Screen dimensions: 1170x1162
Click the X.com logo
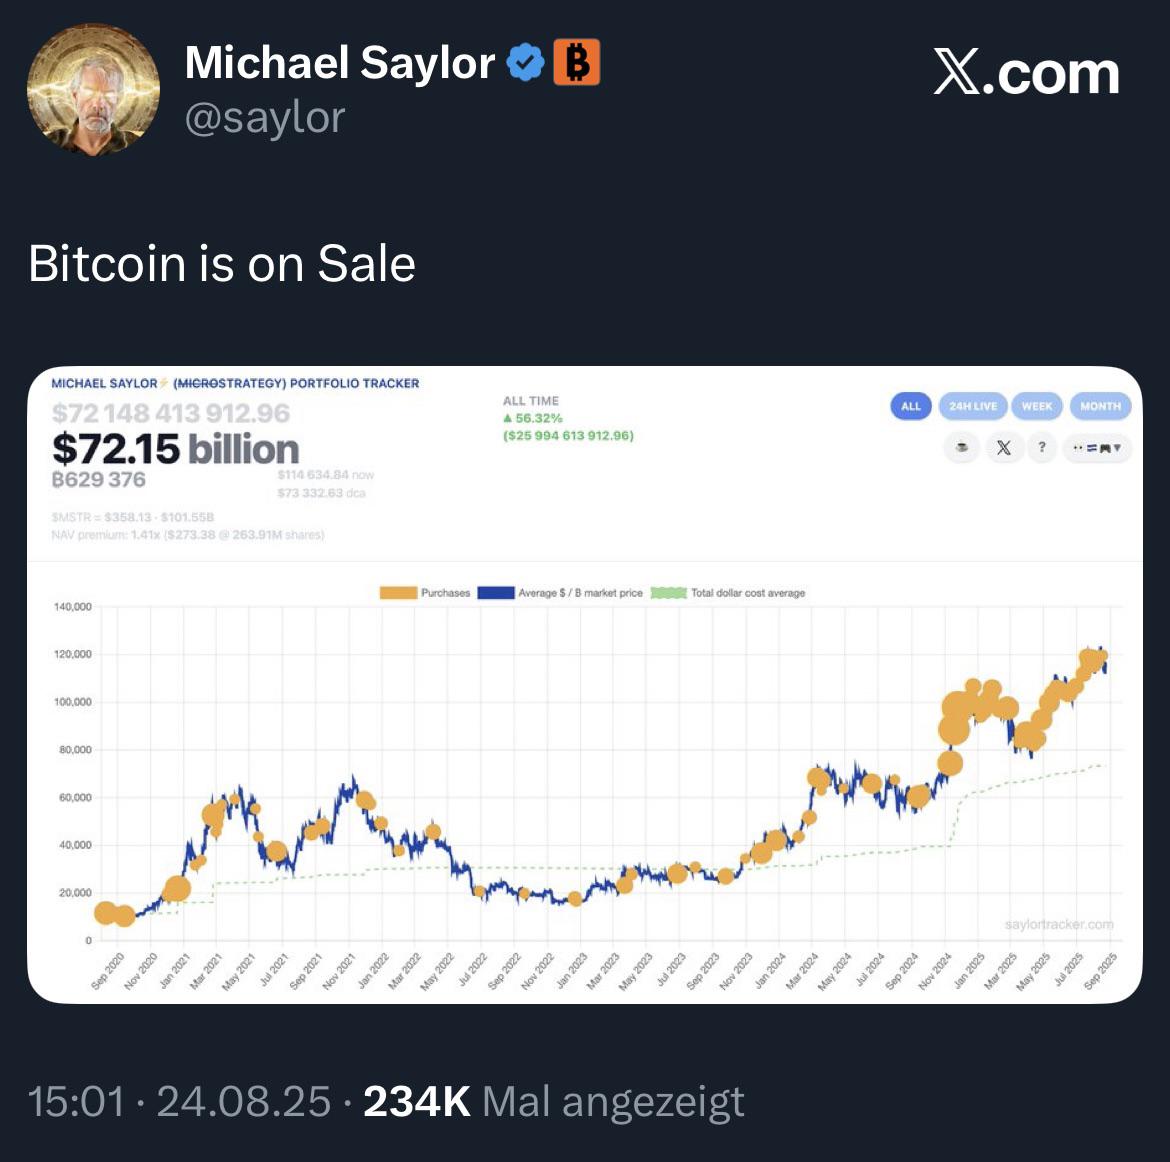(1026, 73)
